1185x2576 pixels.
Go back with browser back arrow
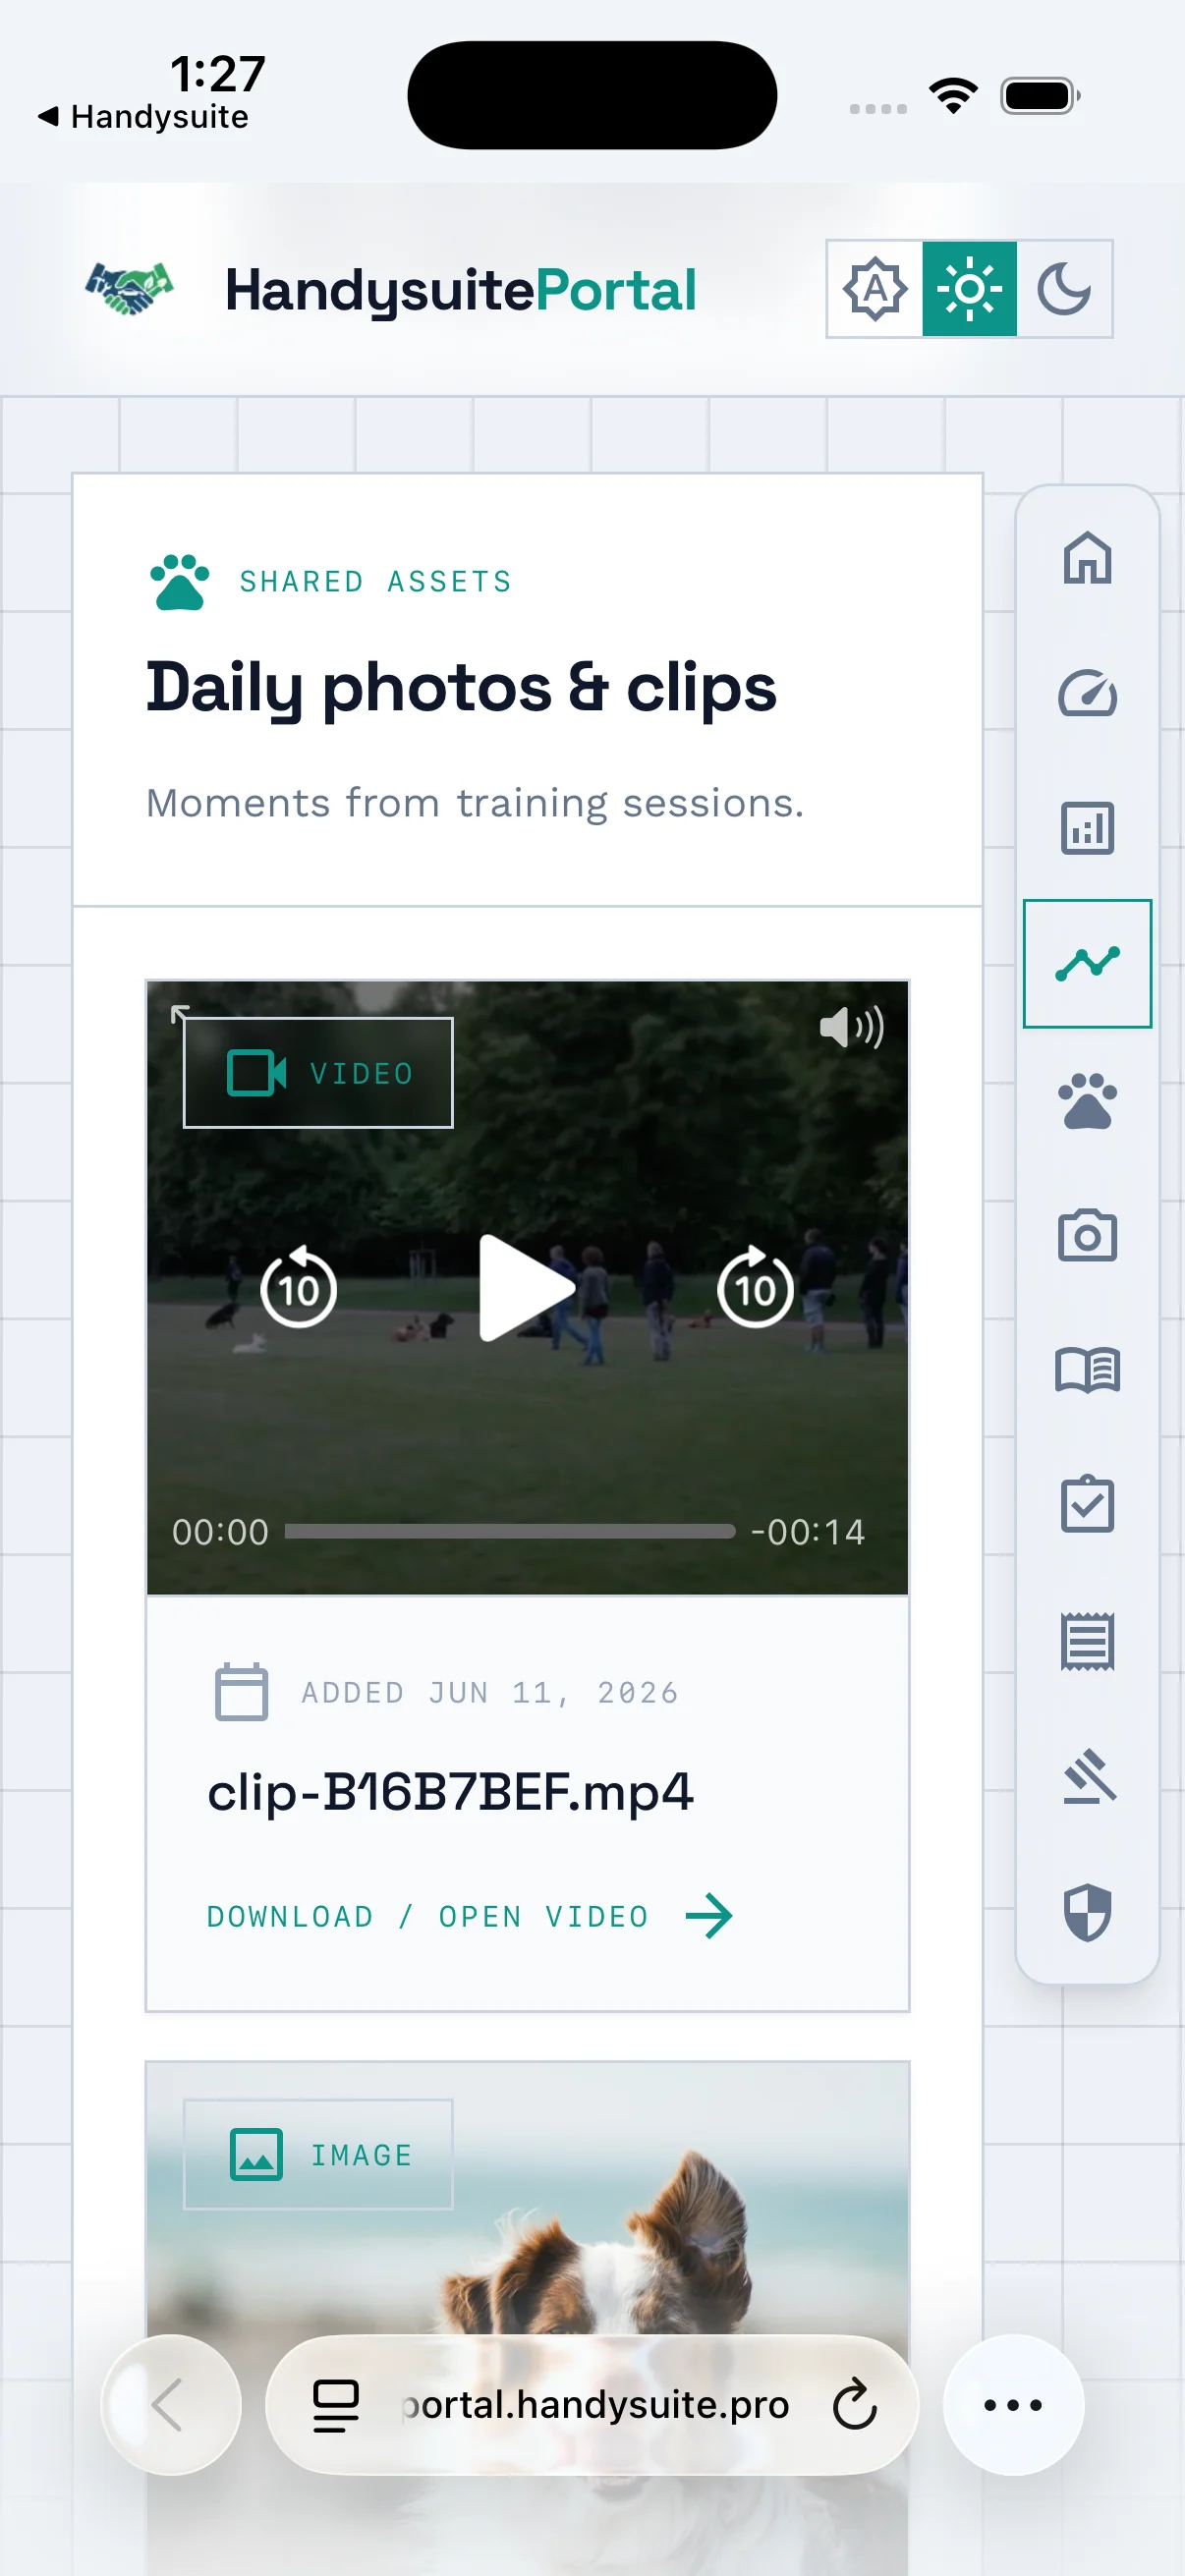[x=171, y=2404]
